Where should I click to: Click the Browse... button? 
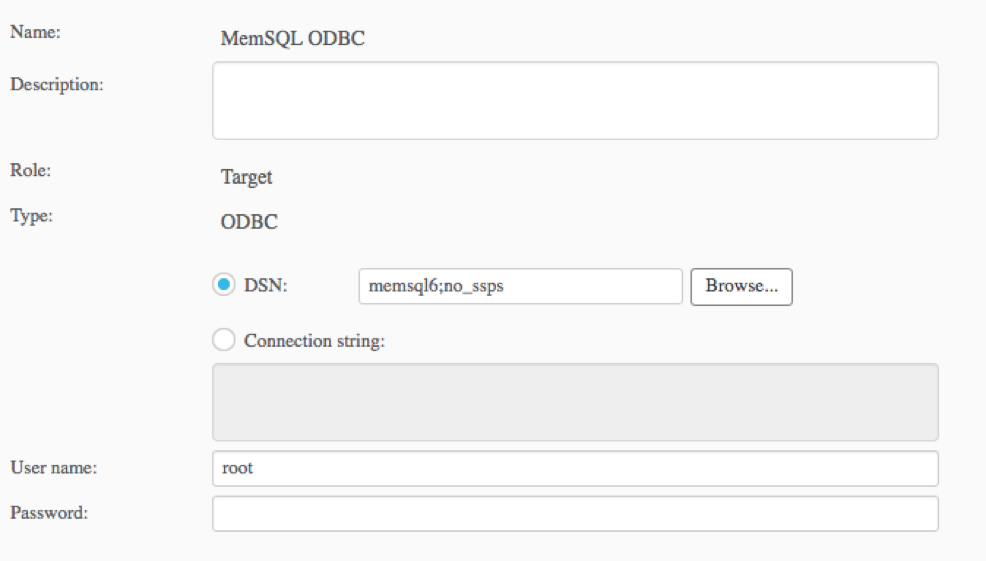pos(741,287)
